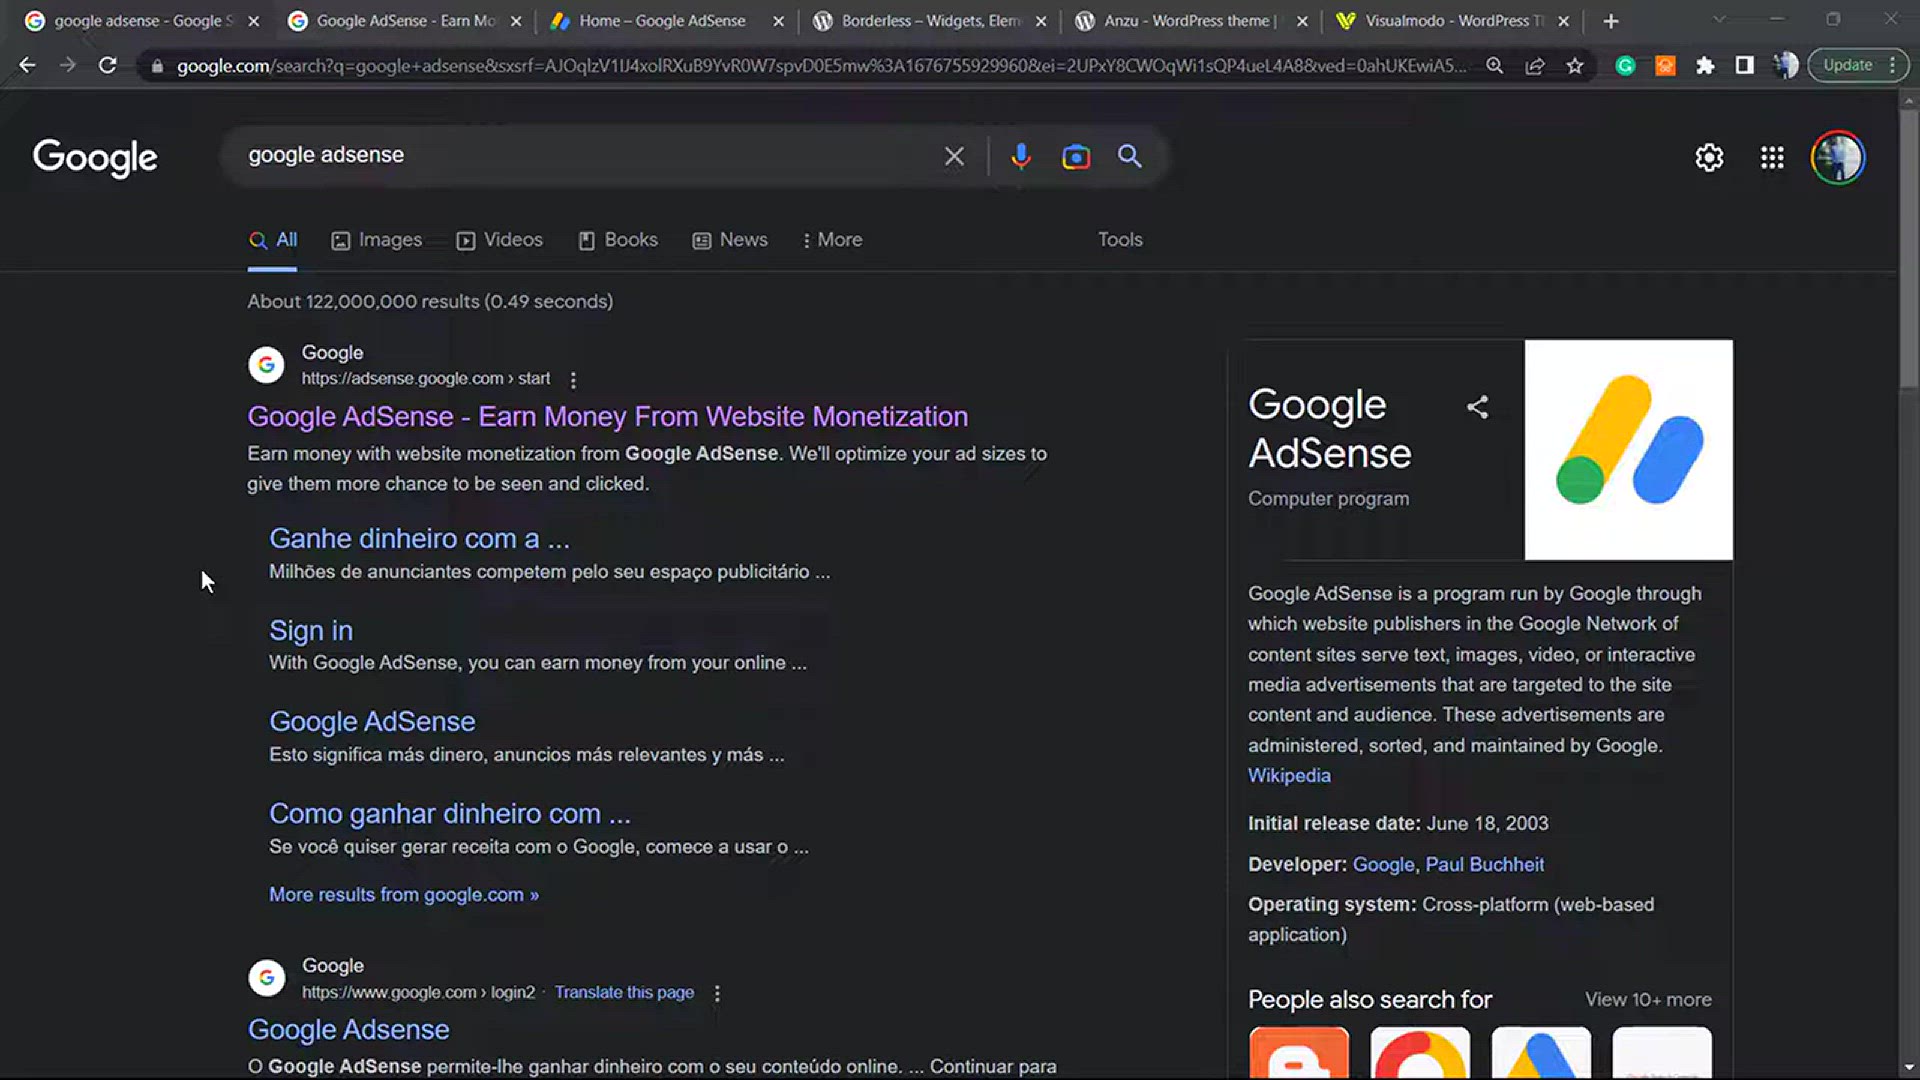Open Wikipedia link in knowledge panel
The image size is (1920, 1080).
(x=1289, y=776)
